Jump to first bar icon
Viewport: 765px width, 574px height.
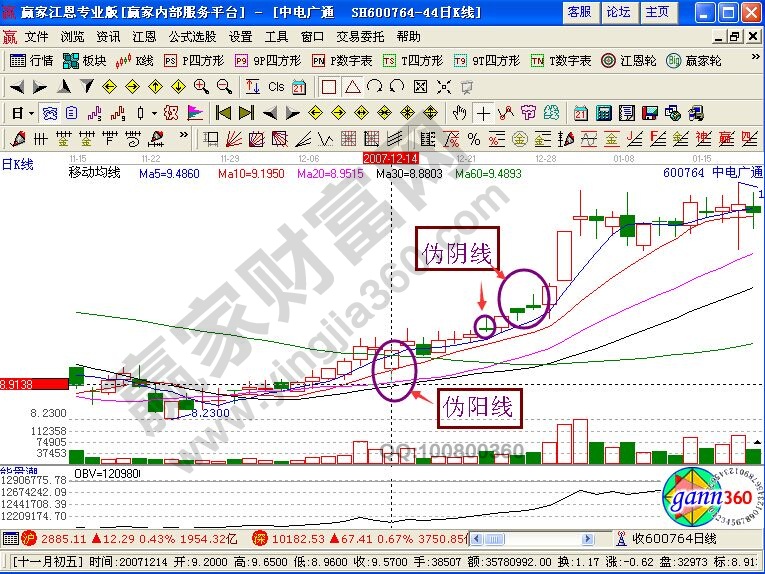click(223, 113)
